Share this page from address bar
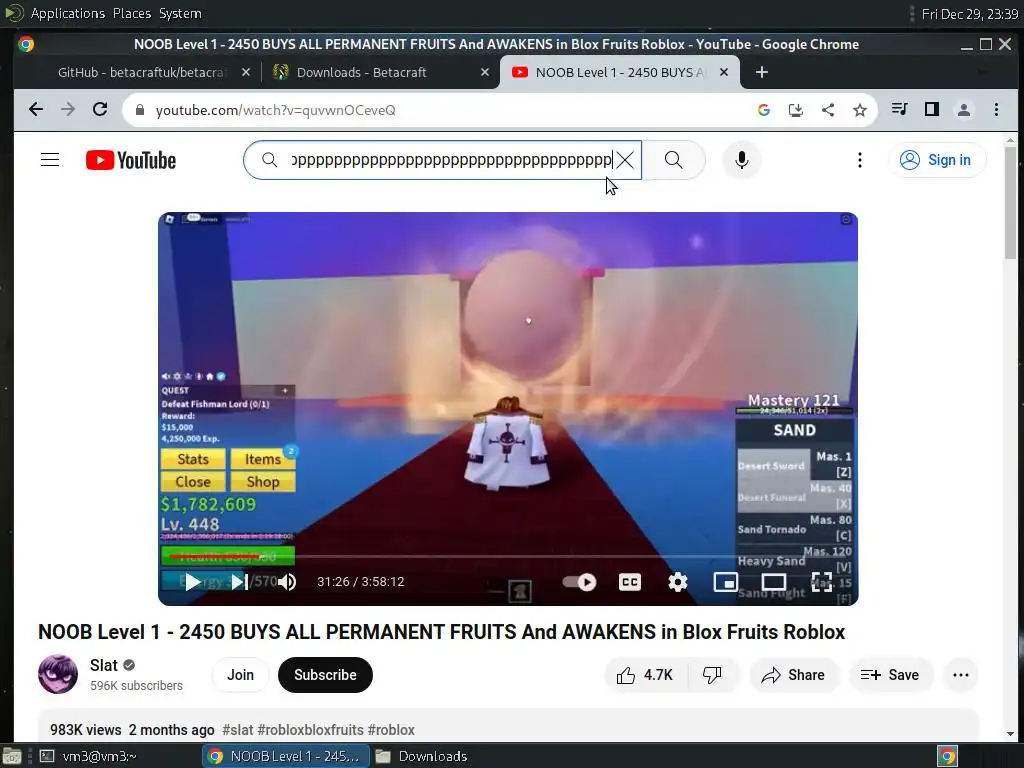 point(827,110)
